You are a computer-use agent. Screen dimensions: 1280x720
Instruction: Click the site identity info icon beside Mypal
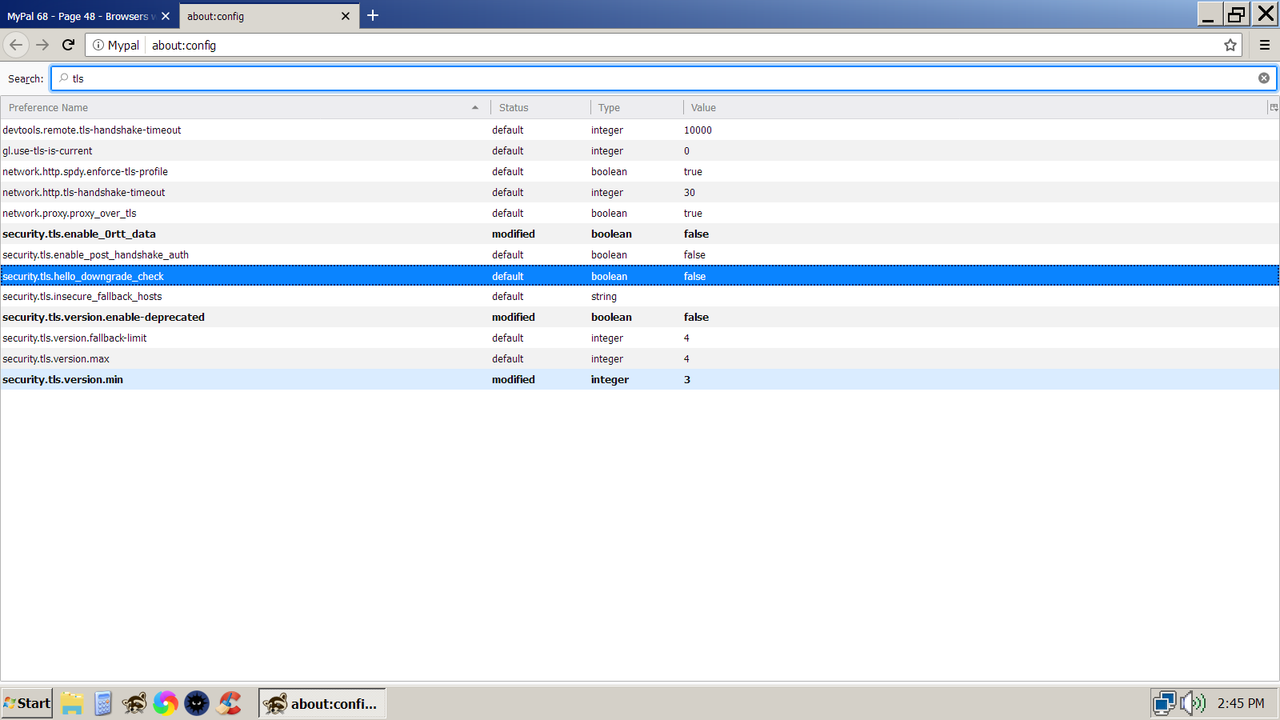[98, 45]
